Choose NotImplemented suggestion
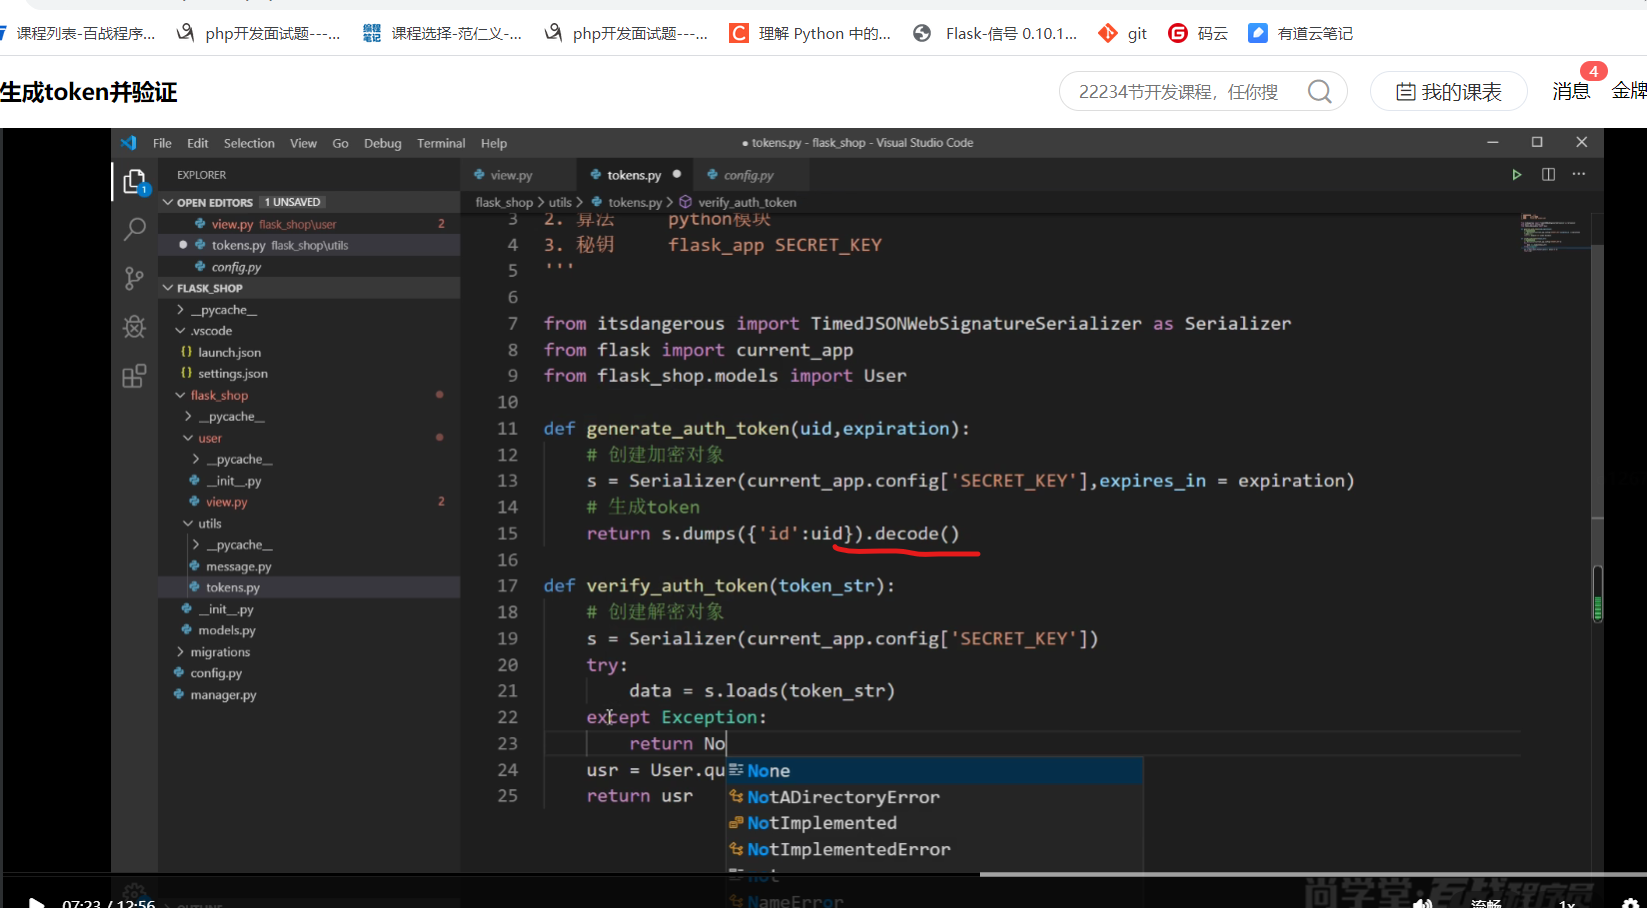Image resolution: width=1647 pixels, height=908 pixels. pos(934,823)
